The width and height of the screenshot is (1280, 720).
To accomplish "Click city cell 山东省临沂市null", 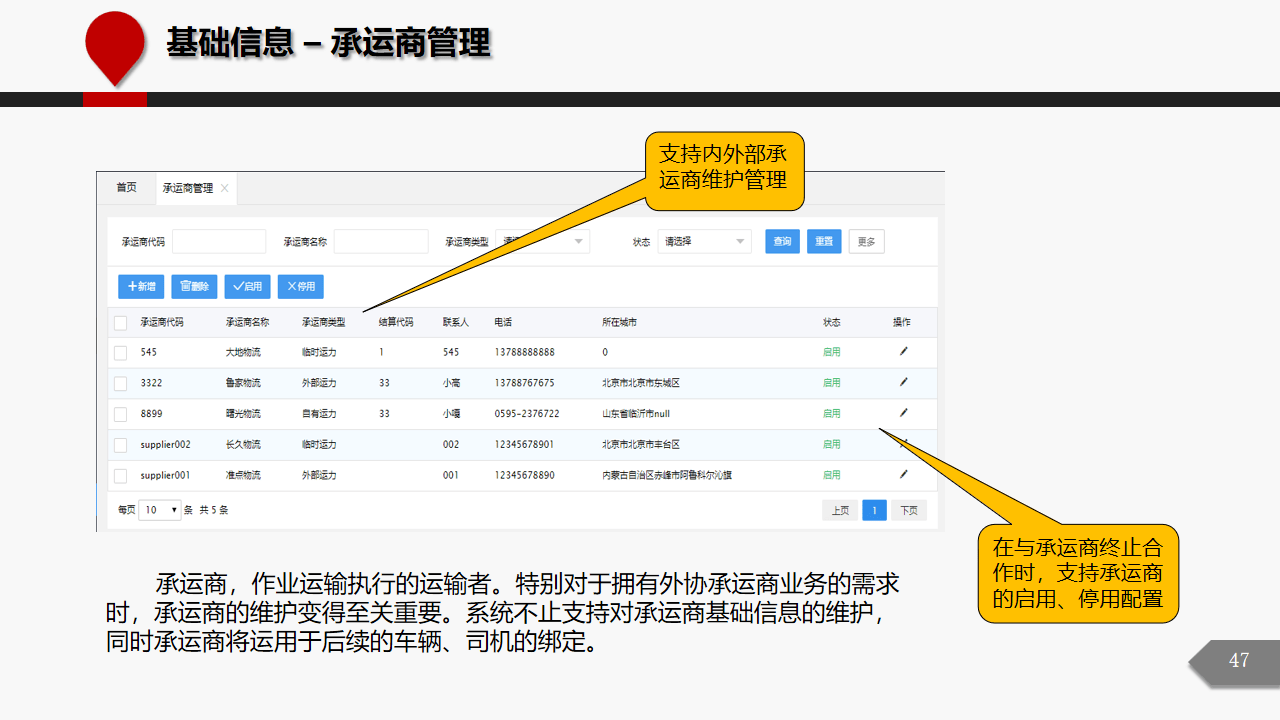I will tap(636, 414).
